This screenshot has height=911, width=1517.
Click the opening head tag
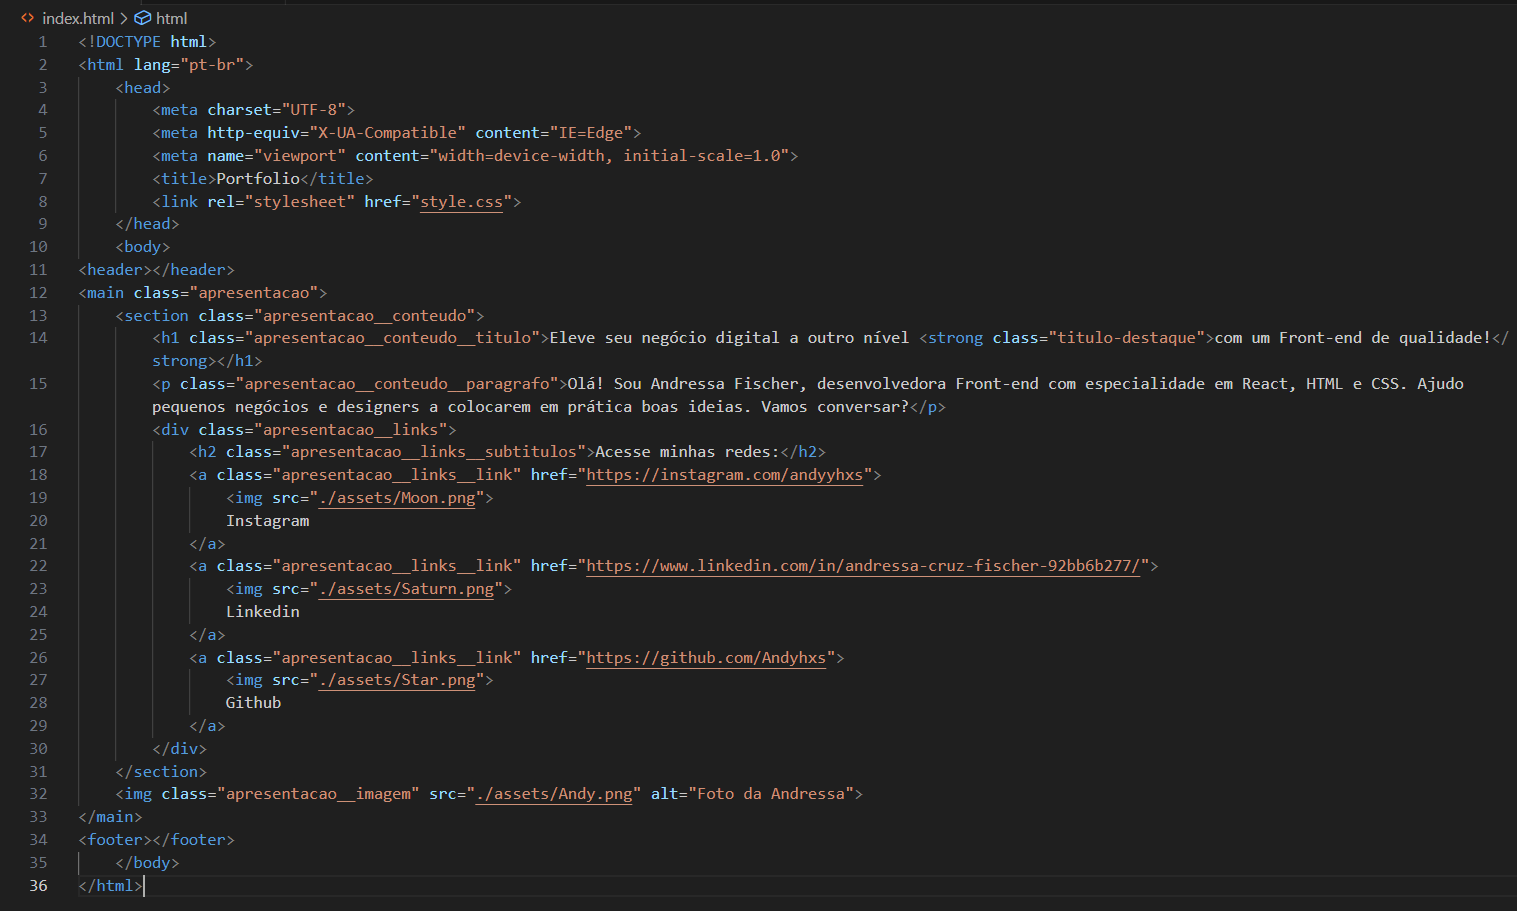pyautogui.click(x=143, y=87)
